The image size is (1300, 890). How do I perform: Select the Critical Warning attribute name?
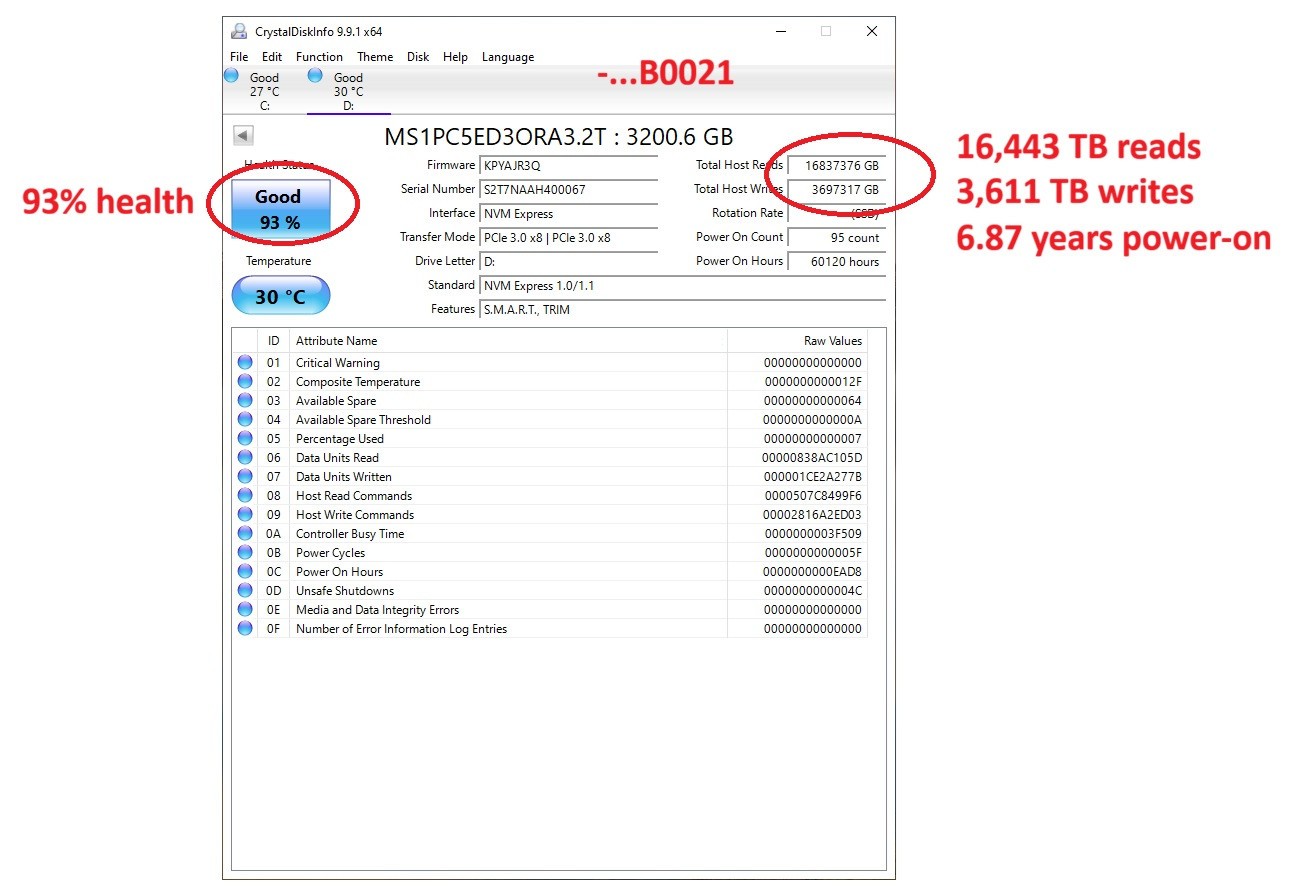pos(338,363)
